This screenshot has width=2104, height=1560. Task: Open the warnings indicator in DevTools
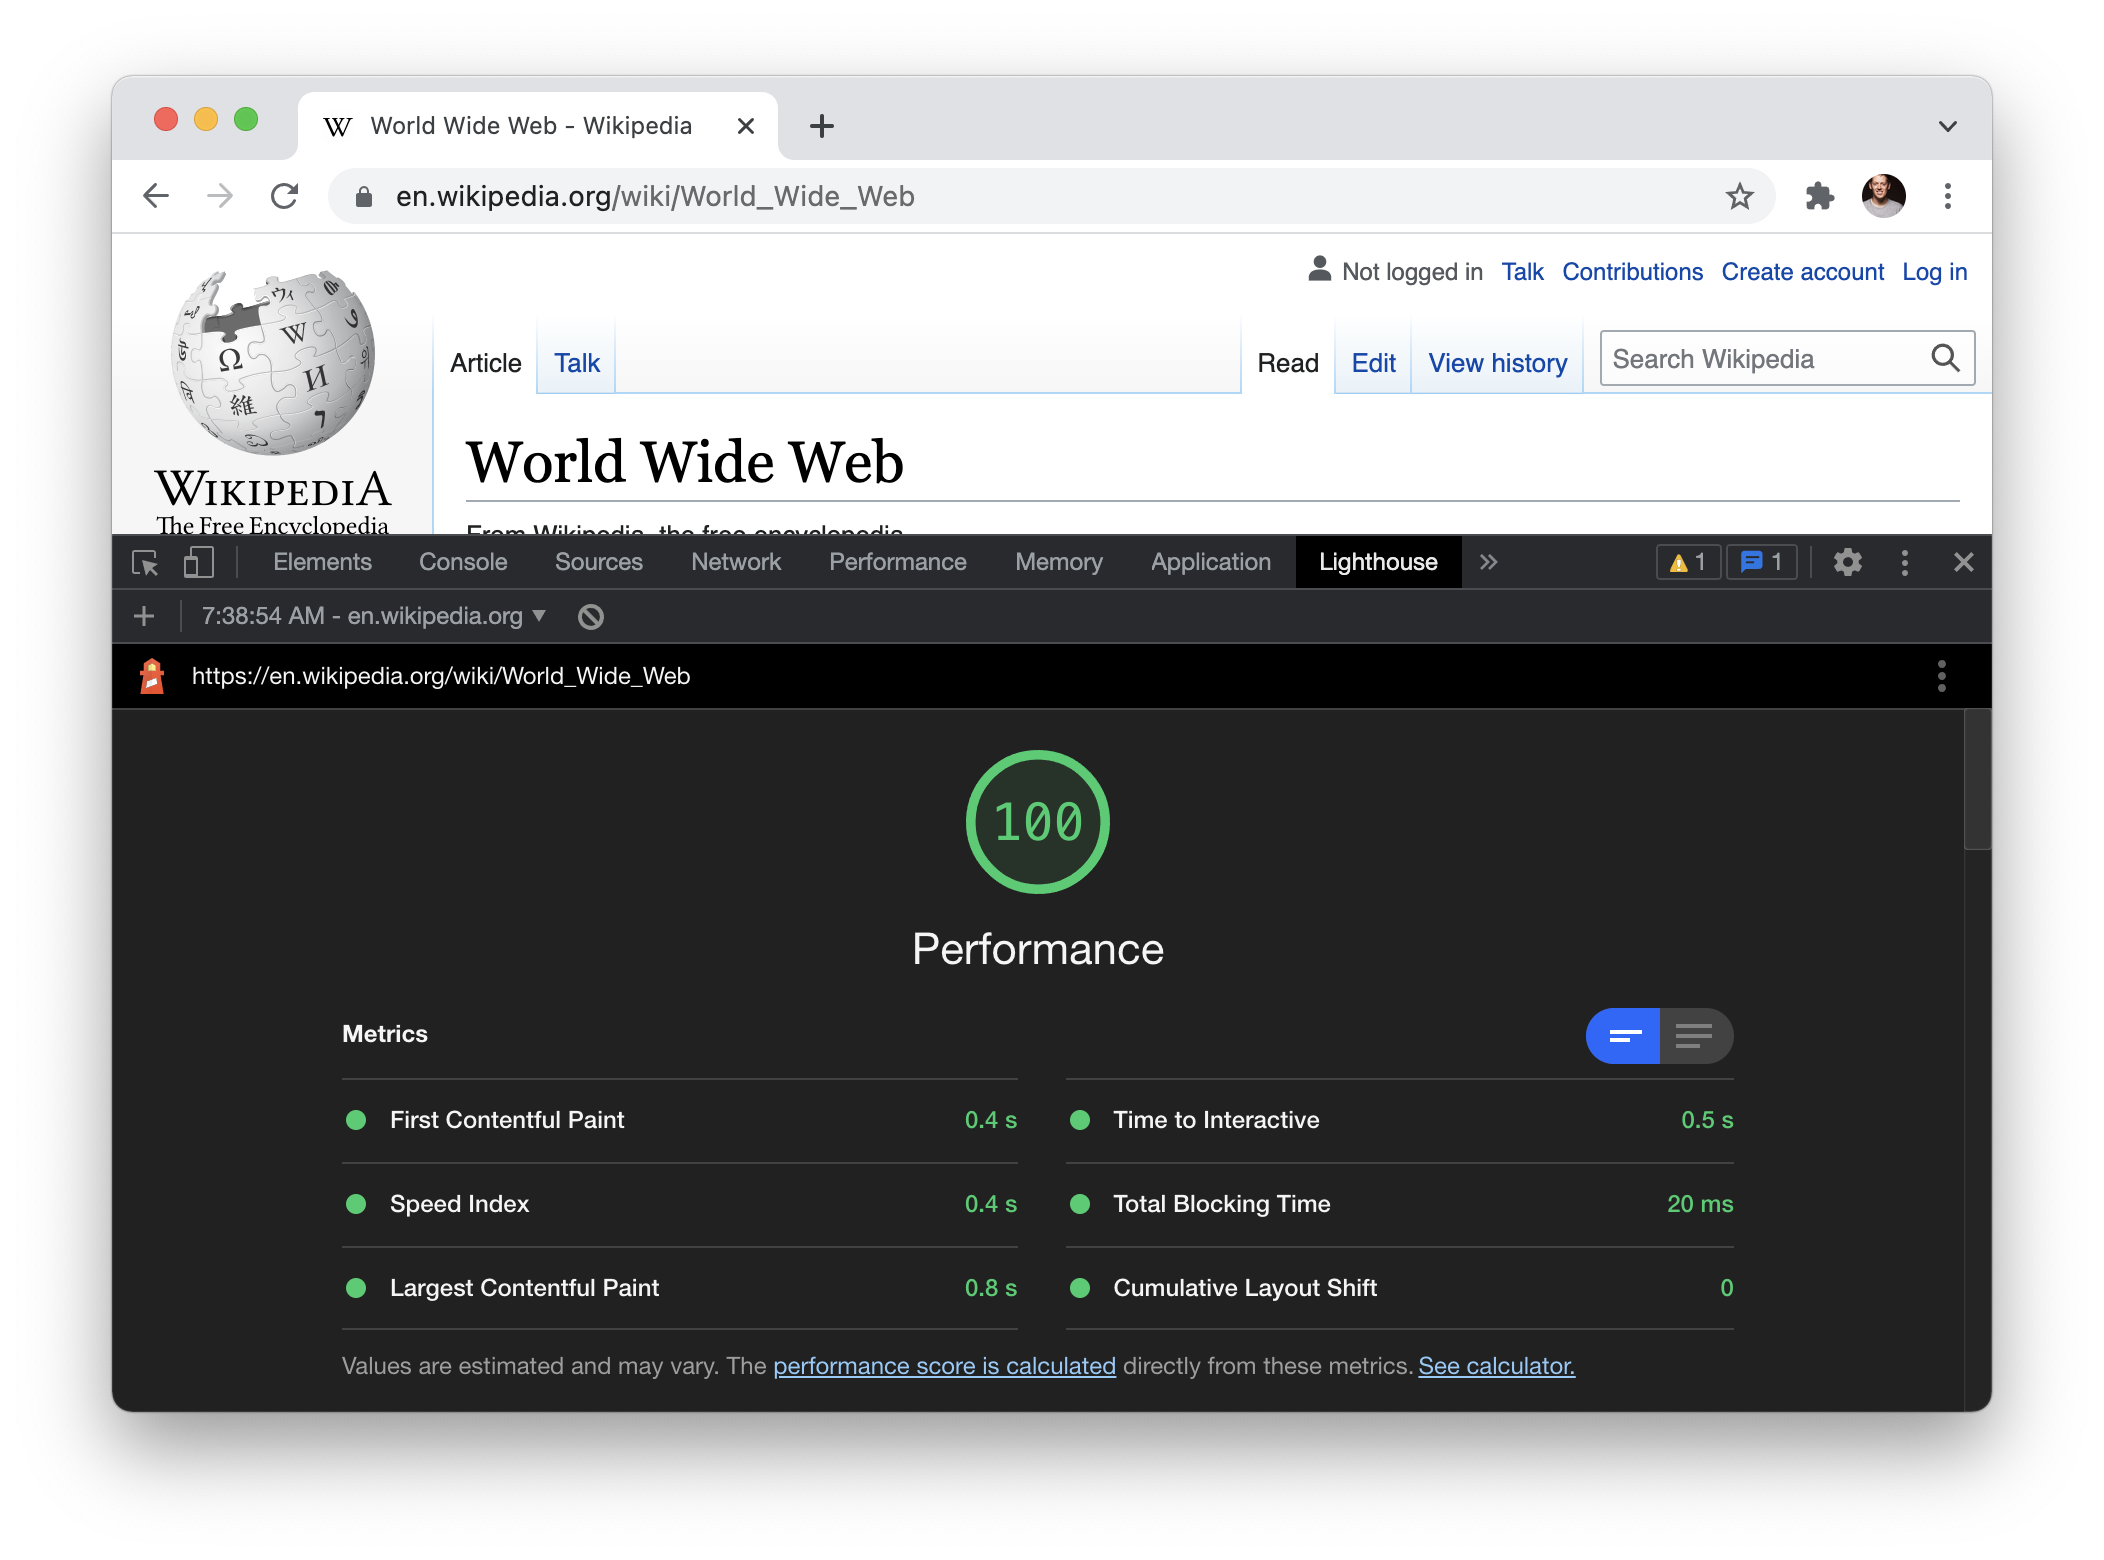pos(1688,562)
